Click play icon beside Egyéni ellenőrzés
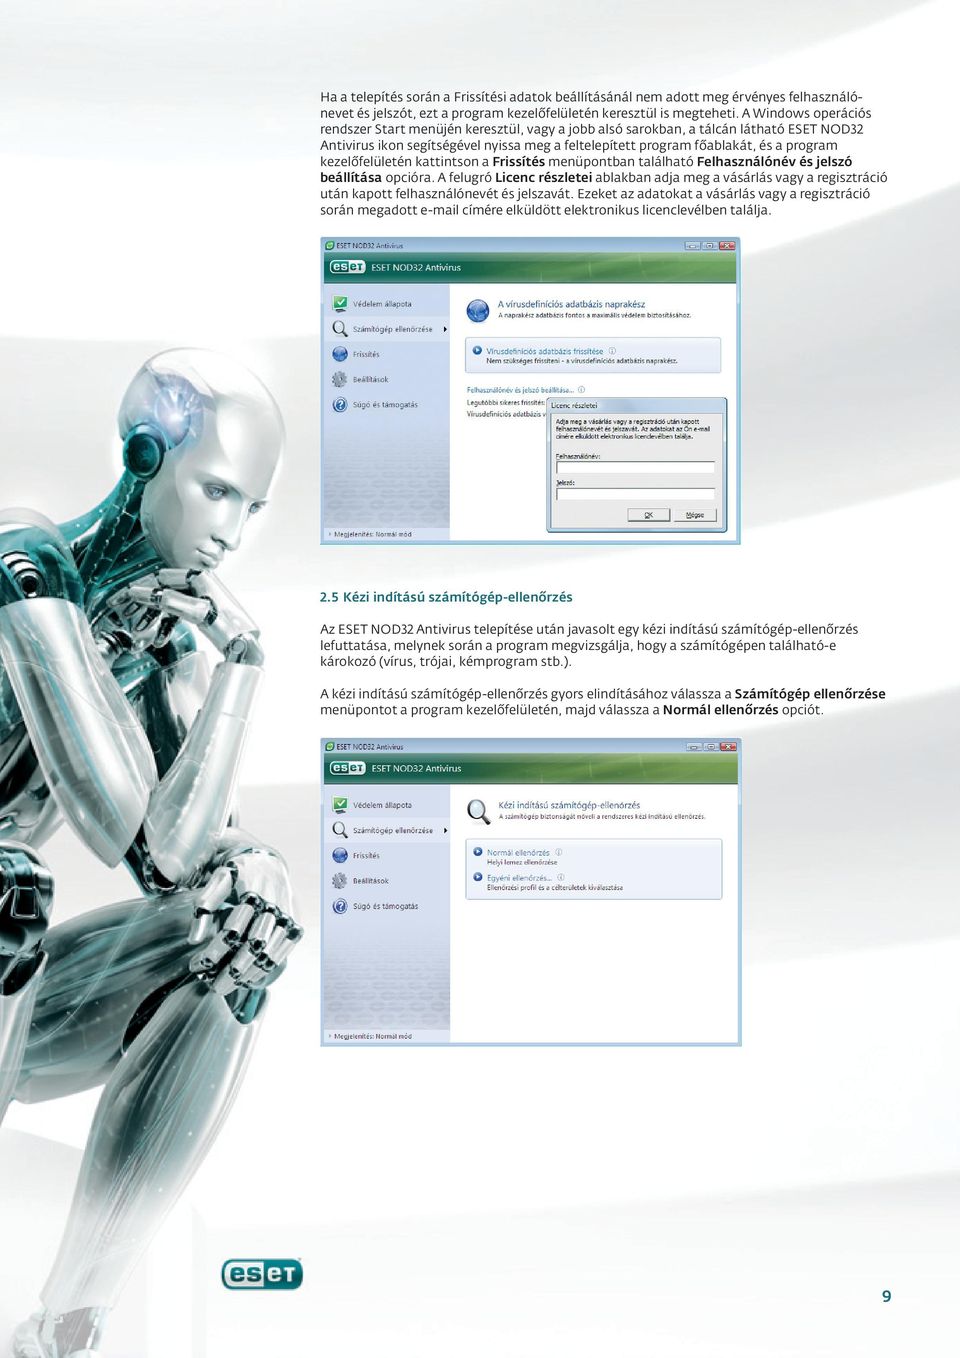960x1358 pixels. (478, 878)
